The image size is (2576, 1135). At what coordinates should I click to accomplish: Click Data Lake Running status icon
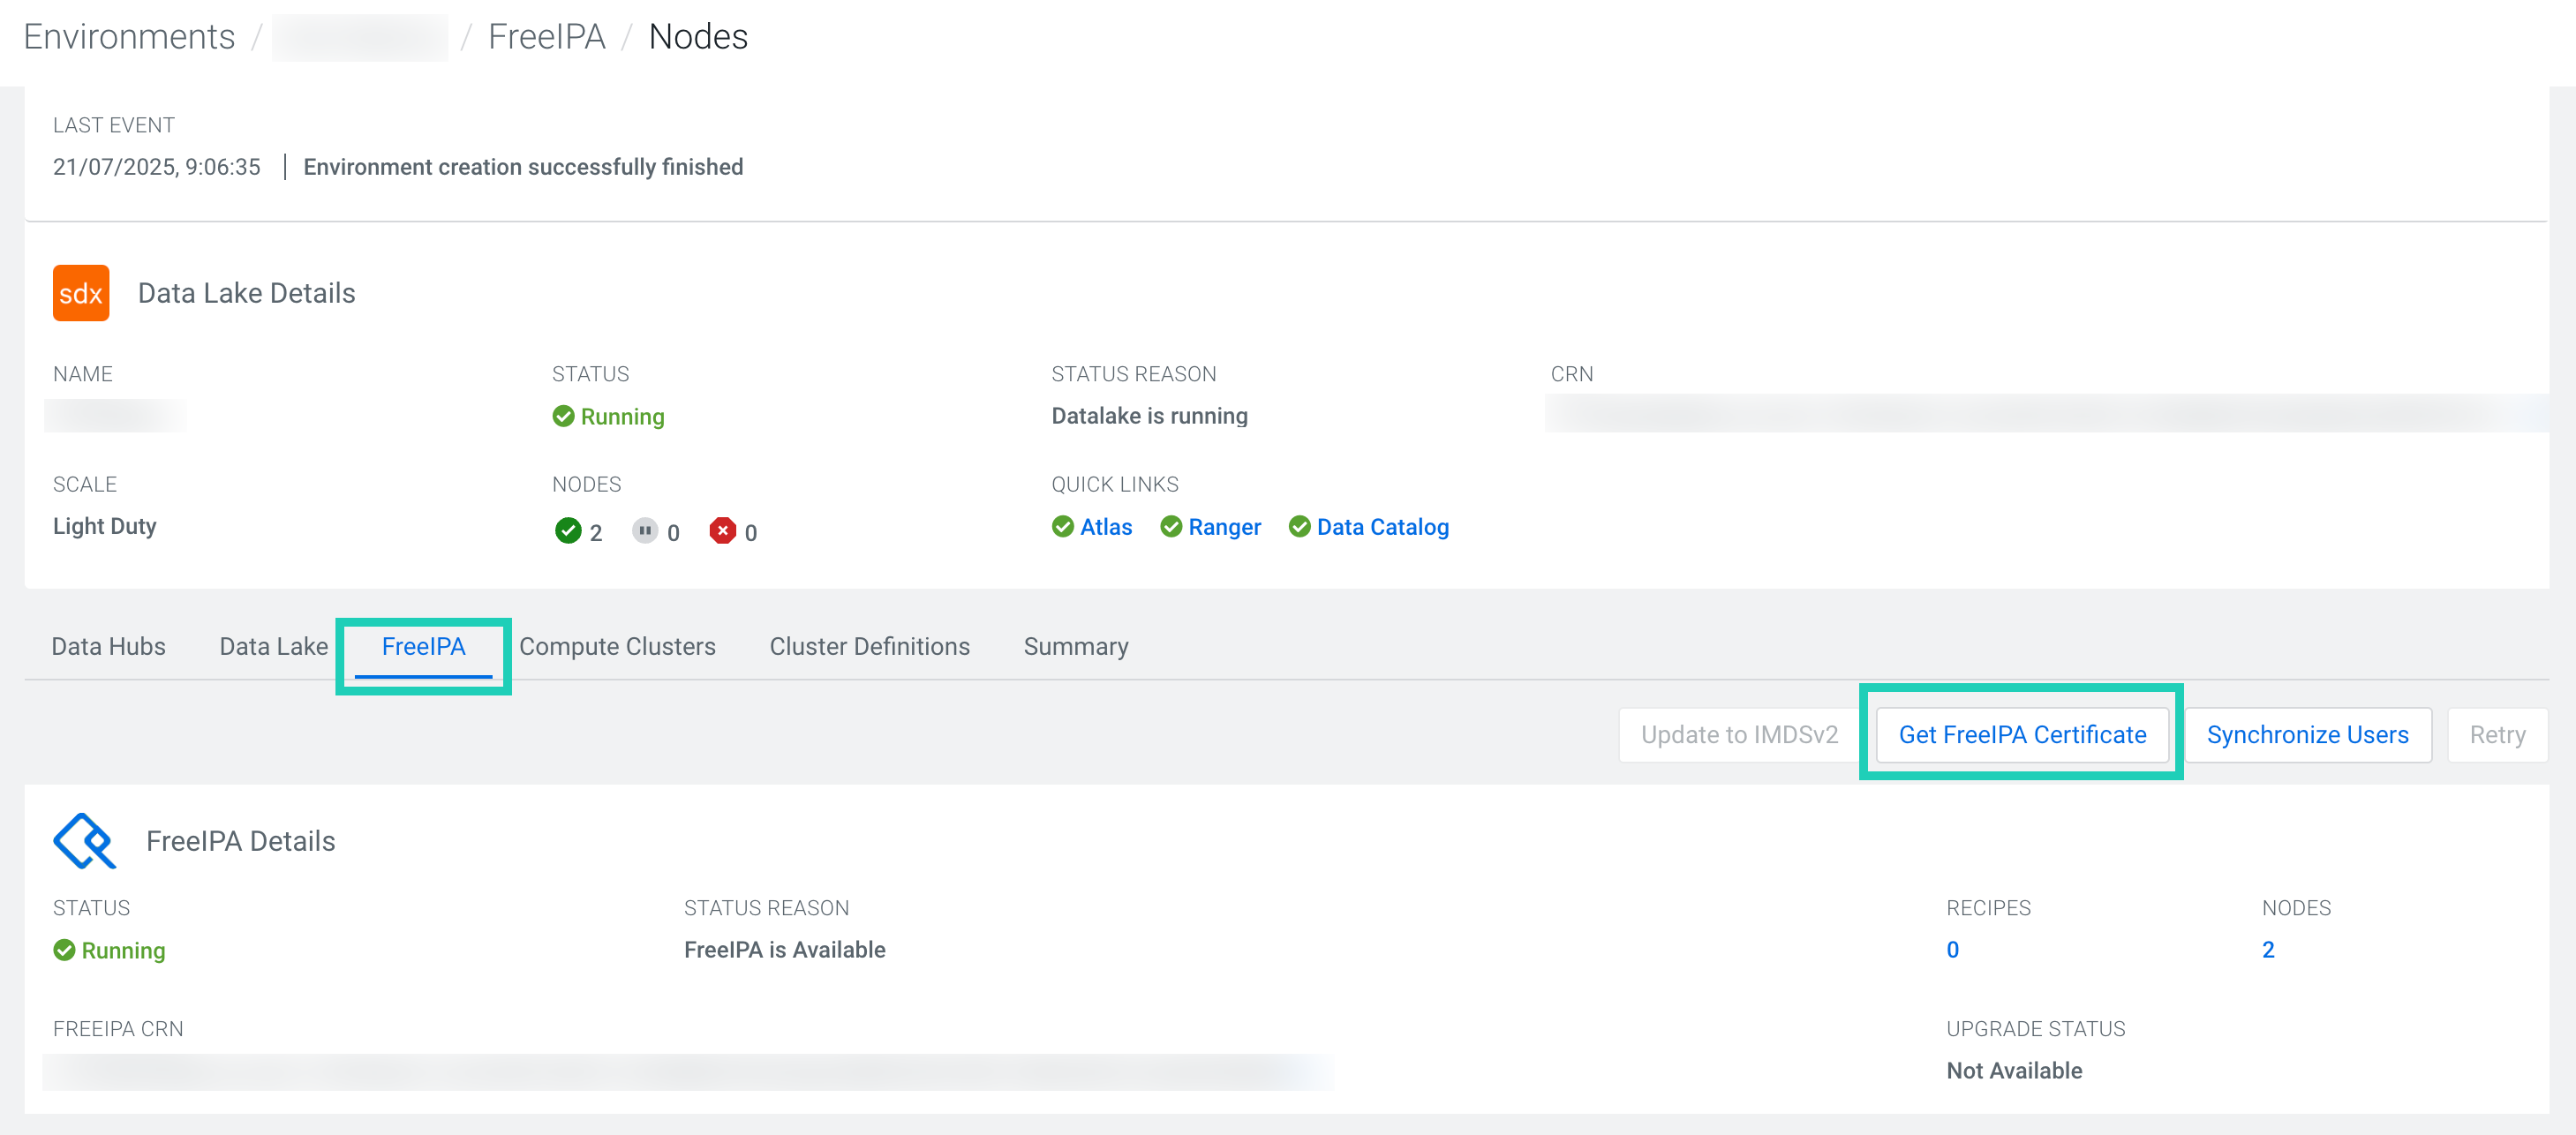563,416
